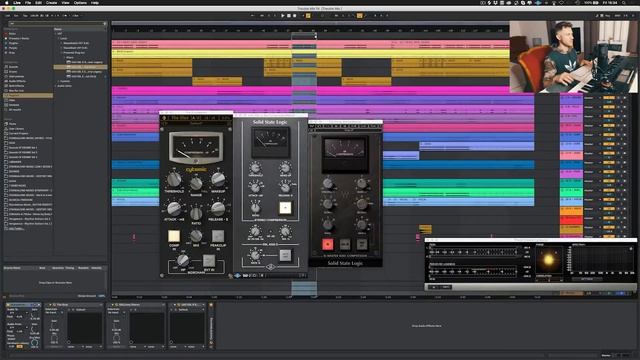
Task: Click The Glue RATIO knob
Action: pos(196,213)
